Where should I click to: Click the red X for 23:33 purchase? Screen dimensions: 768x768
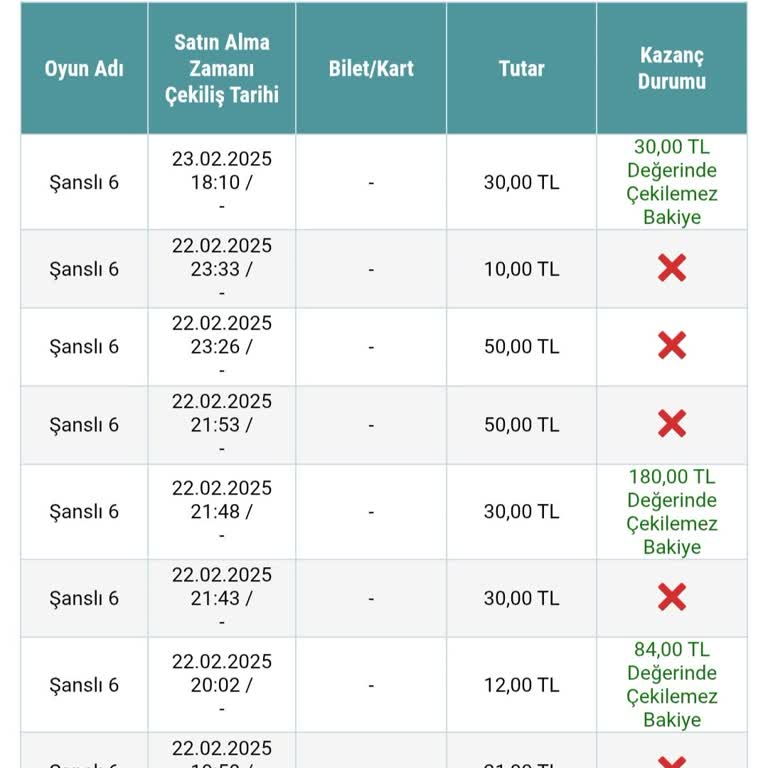(672, 268)
